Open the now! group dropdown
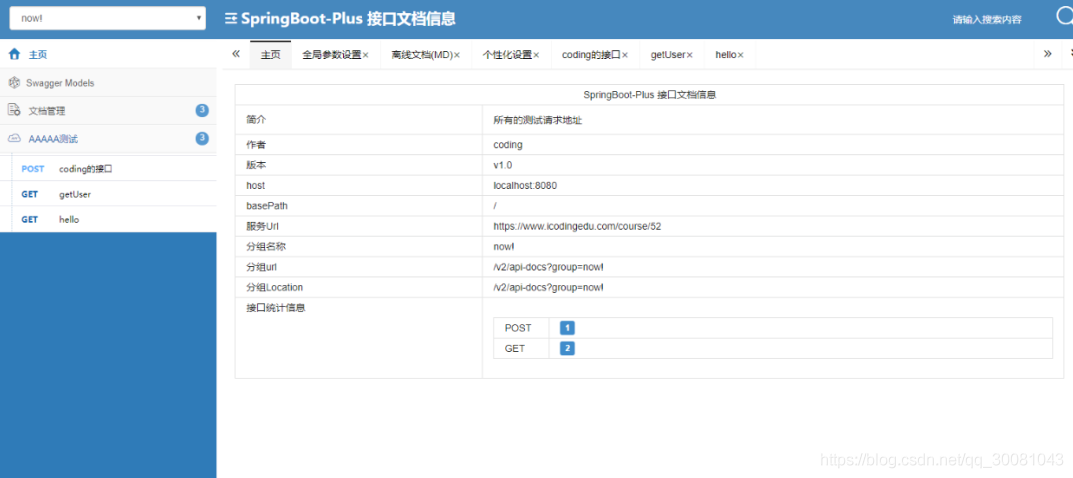1073x478 pixels. tap(107, 18)
